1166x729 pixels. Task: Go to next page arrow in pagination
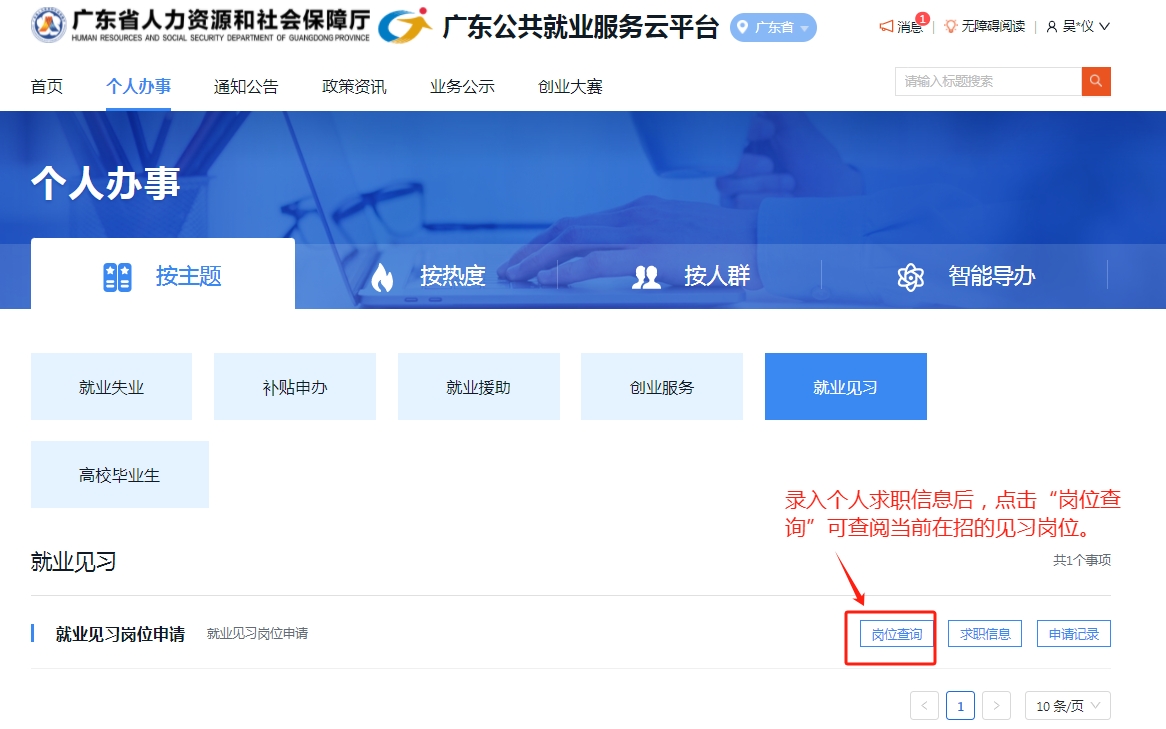pyautogui.click(x=996, y=705)
